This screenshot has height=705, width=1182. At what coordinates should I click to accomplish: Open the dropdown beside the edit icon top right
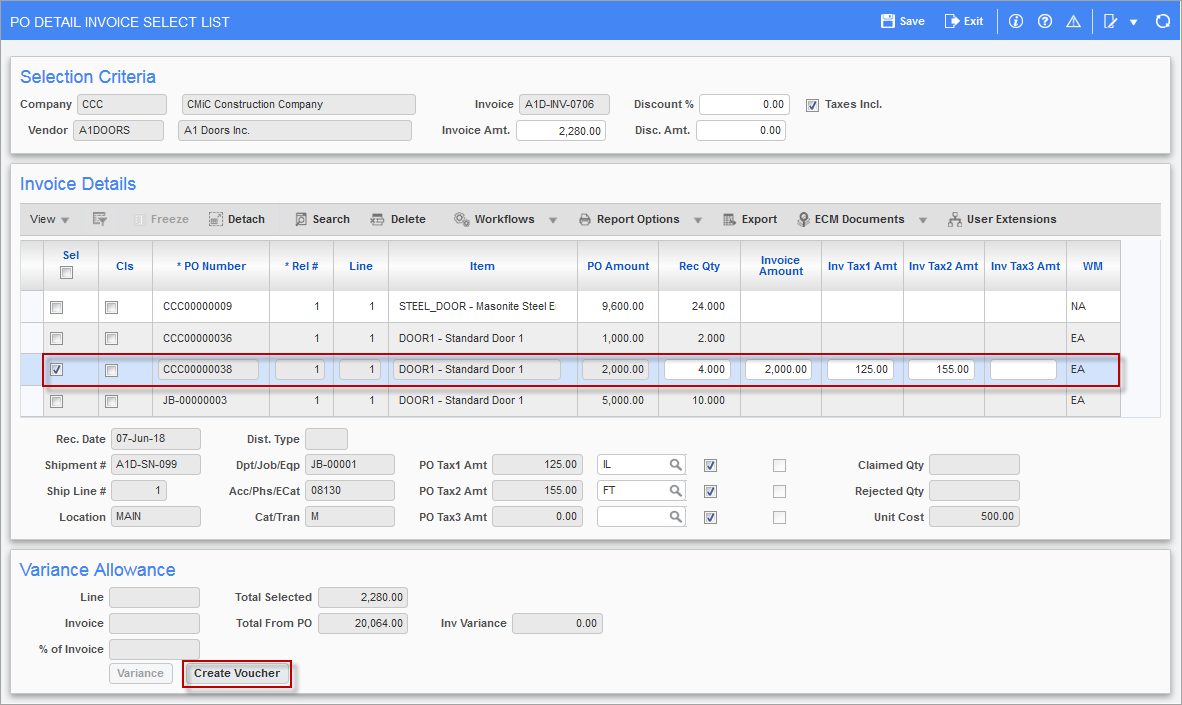[x=1132, y=20]
